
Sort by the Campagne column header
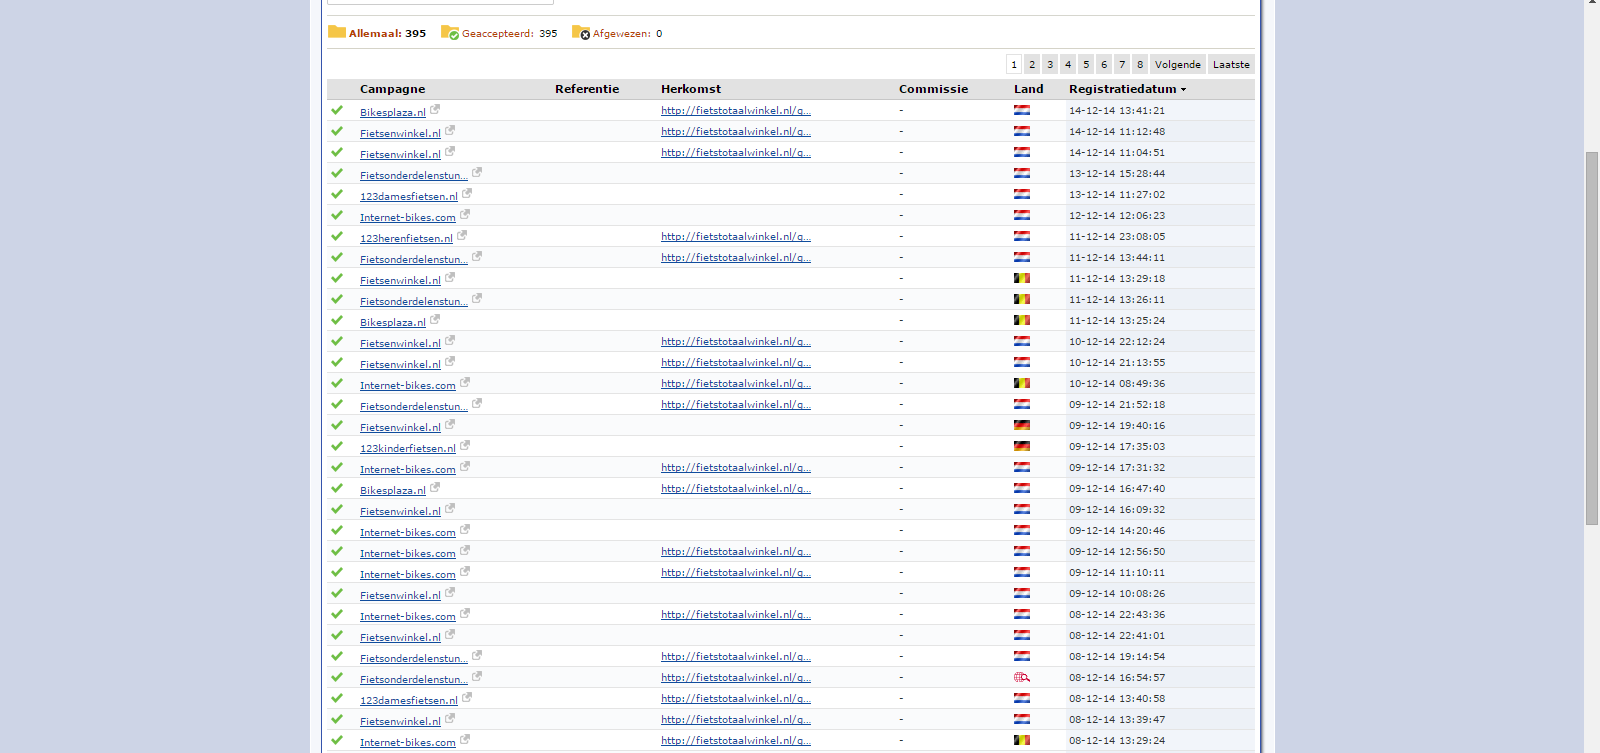click(392, 89)
